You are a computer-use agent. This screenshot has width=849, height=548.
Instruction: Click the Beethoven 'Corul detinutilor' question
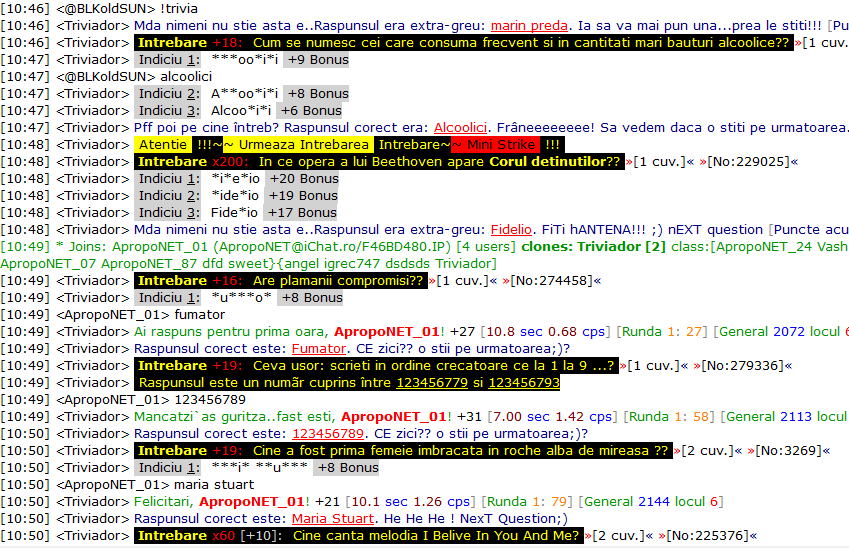pos(380,162)
